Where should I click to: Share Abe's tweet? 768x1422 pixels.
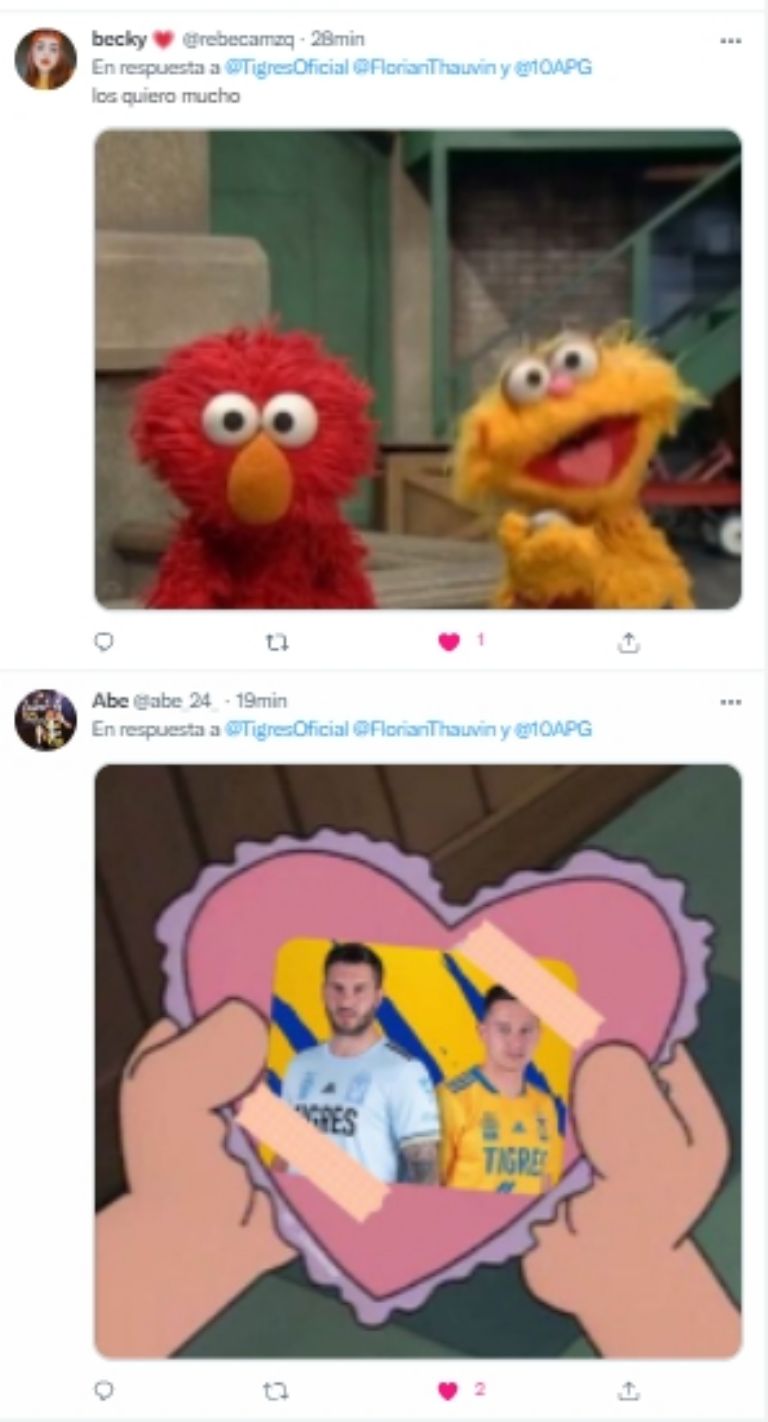coord(628,1390)
